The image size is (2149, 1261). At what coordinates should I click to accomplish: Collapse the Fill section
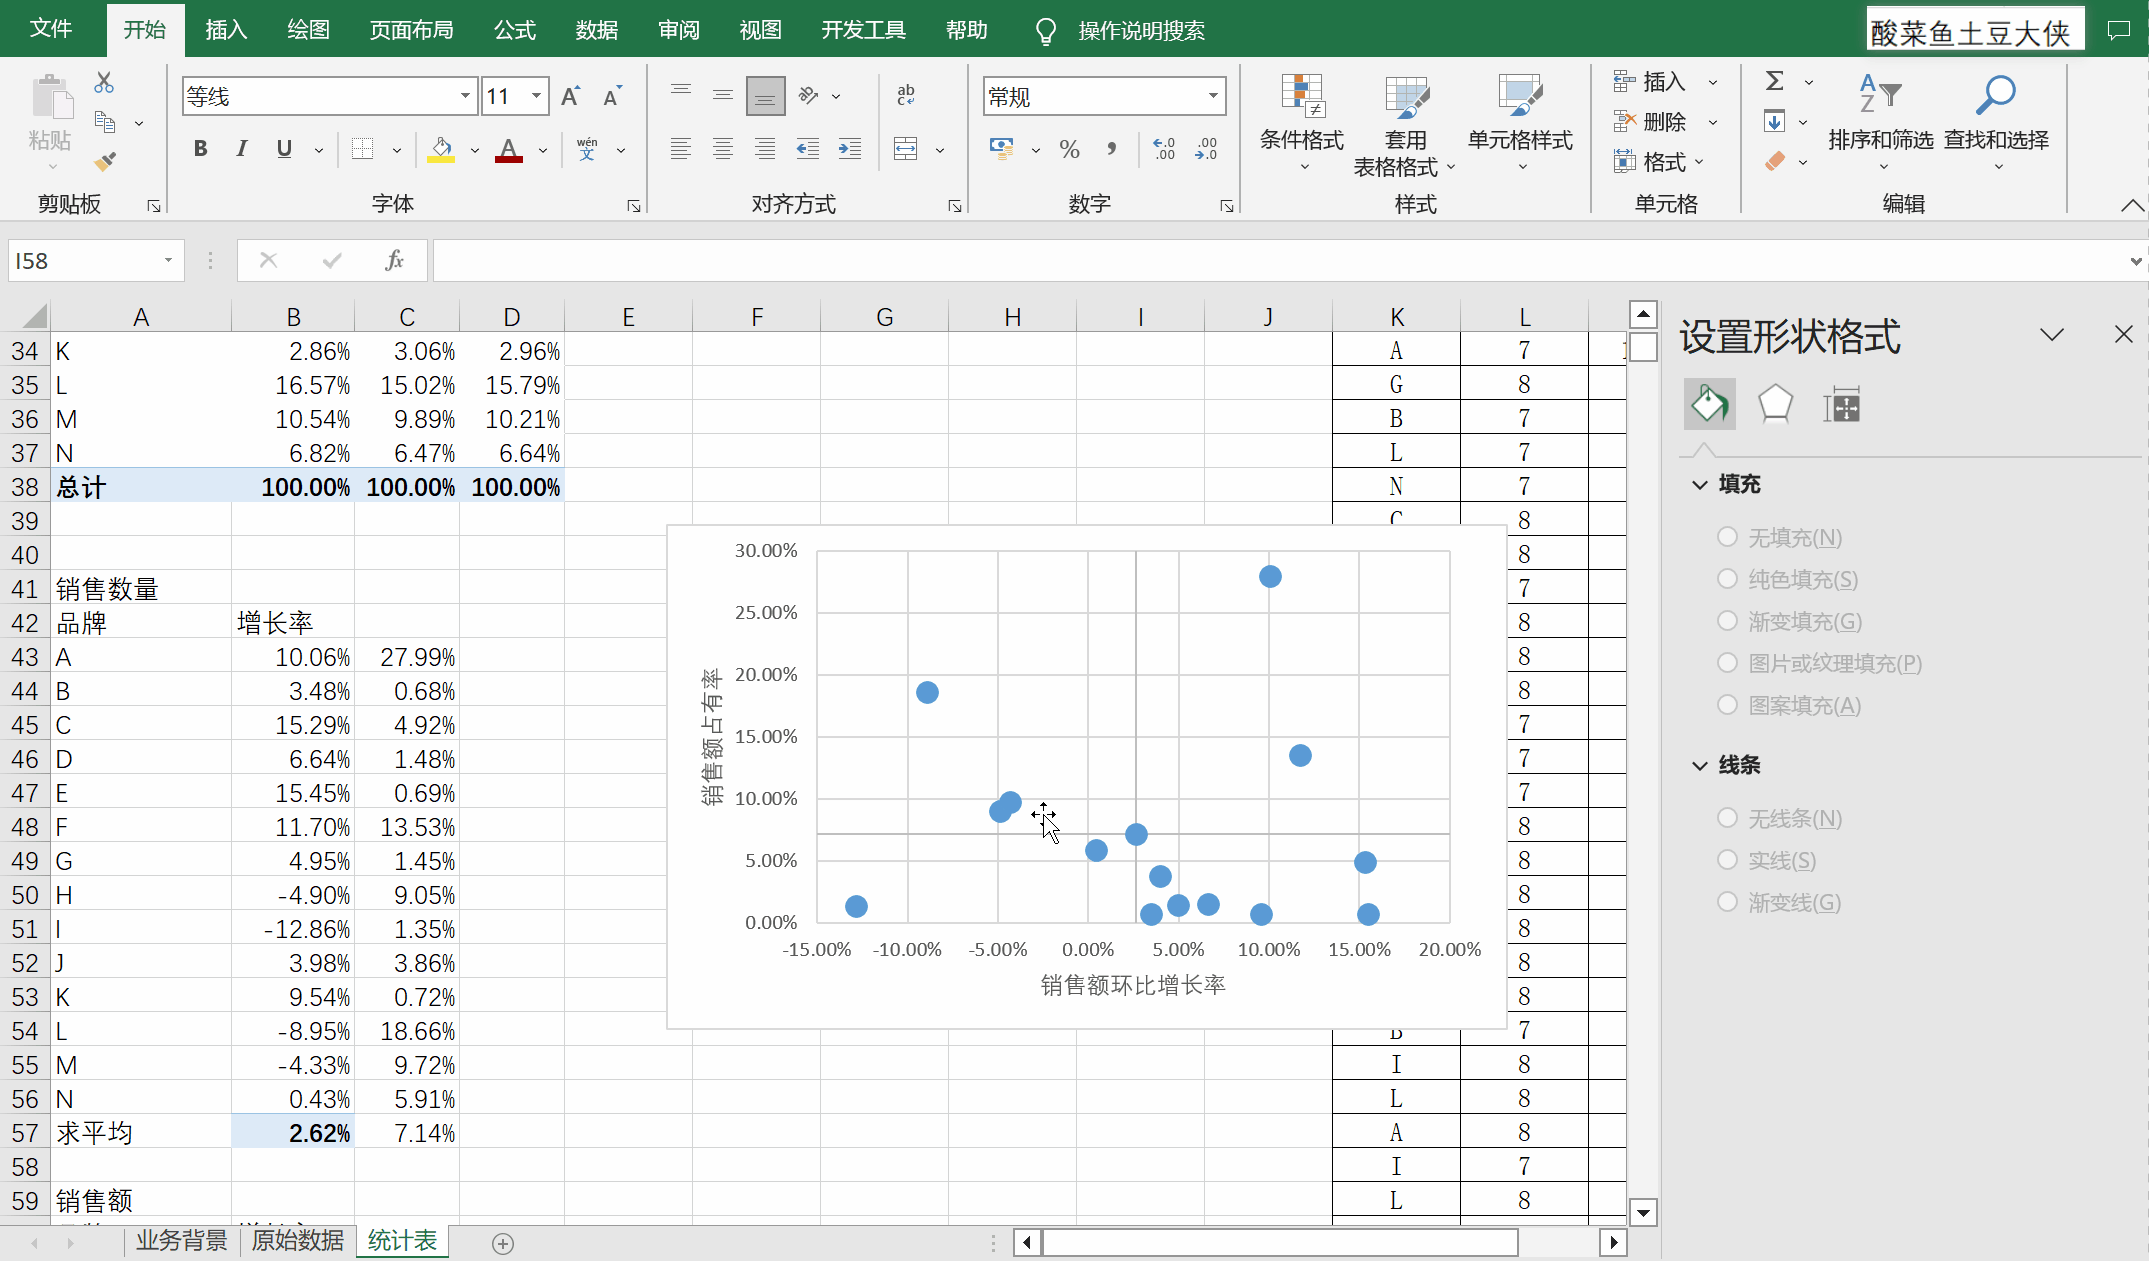pos(1700,484)
